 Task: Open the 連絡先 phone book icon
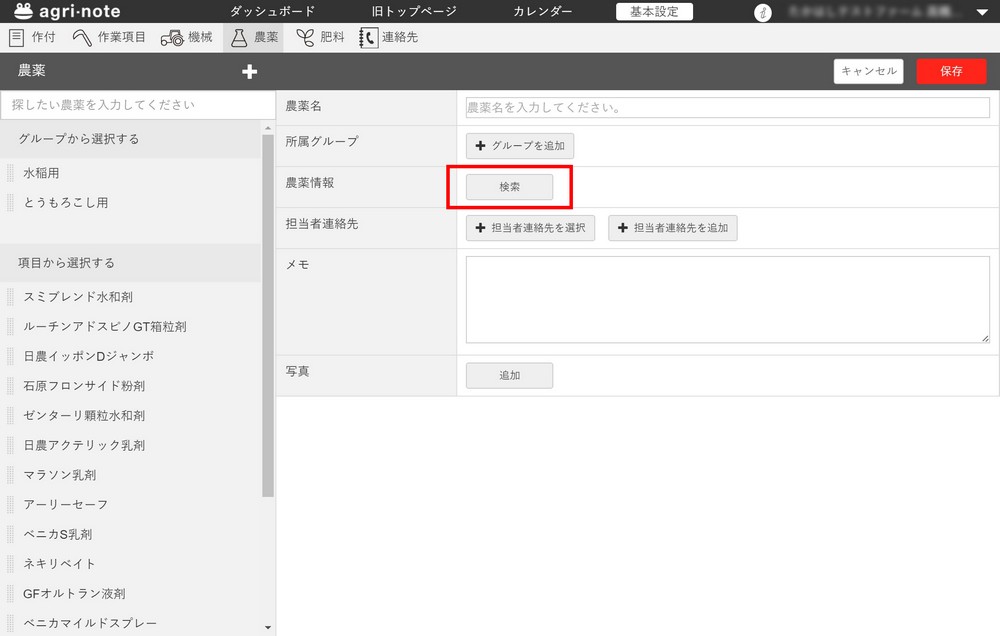[x=368, y=38]
